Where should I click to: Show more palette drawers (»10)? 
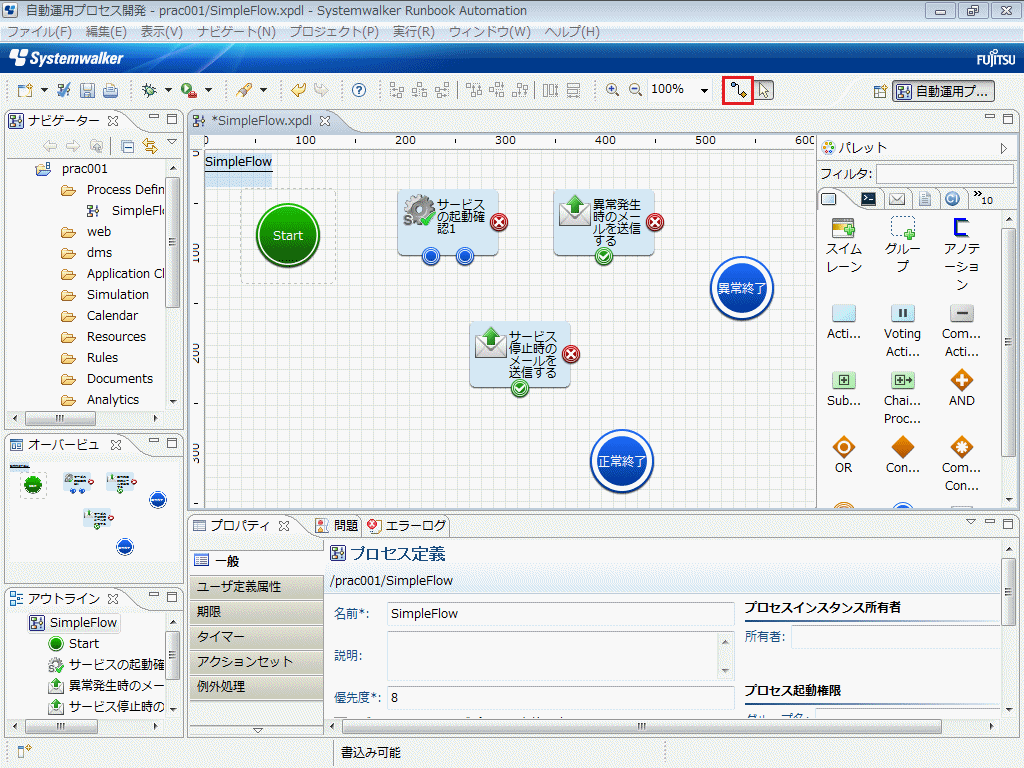coord(983,198)
